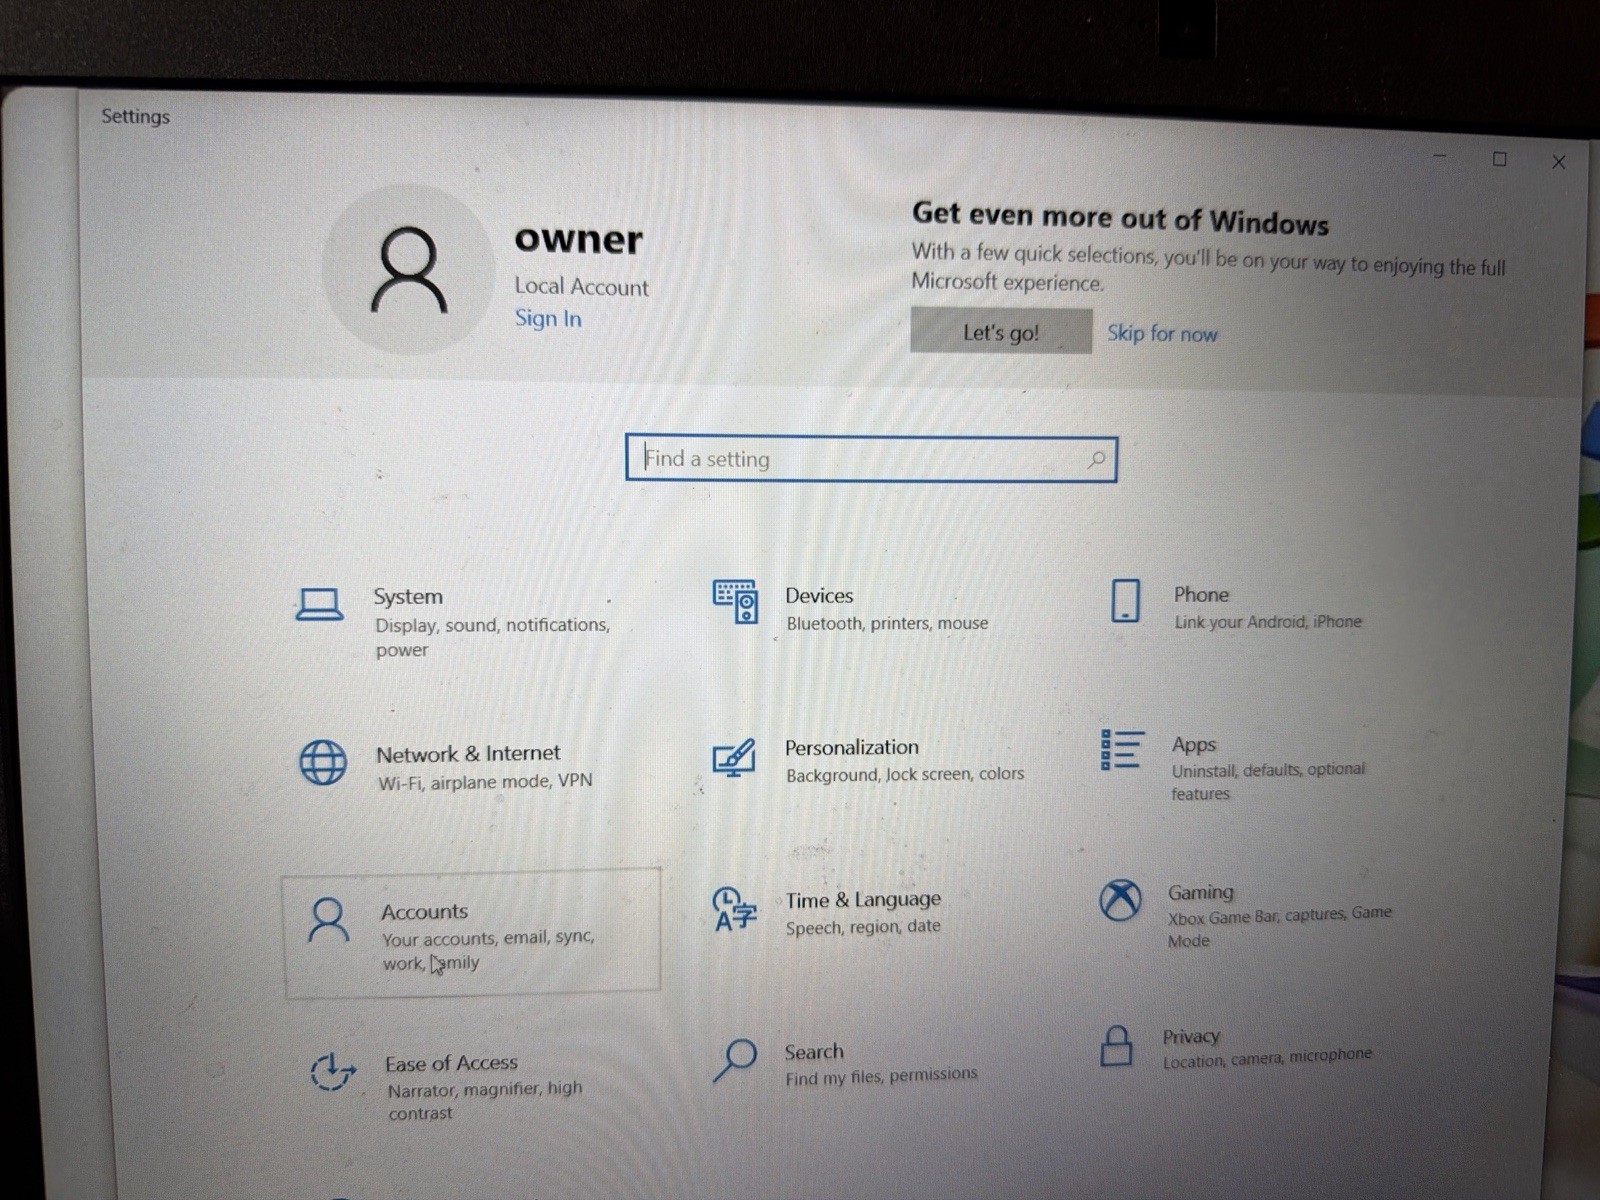Click 'Uninstall, defaults, optional features' text
The image size is (1600, 1200).
click(x=1268, y=781)
